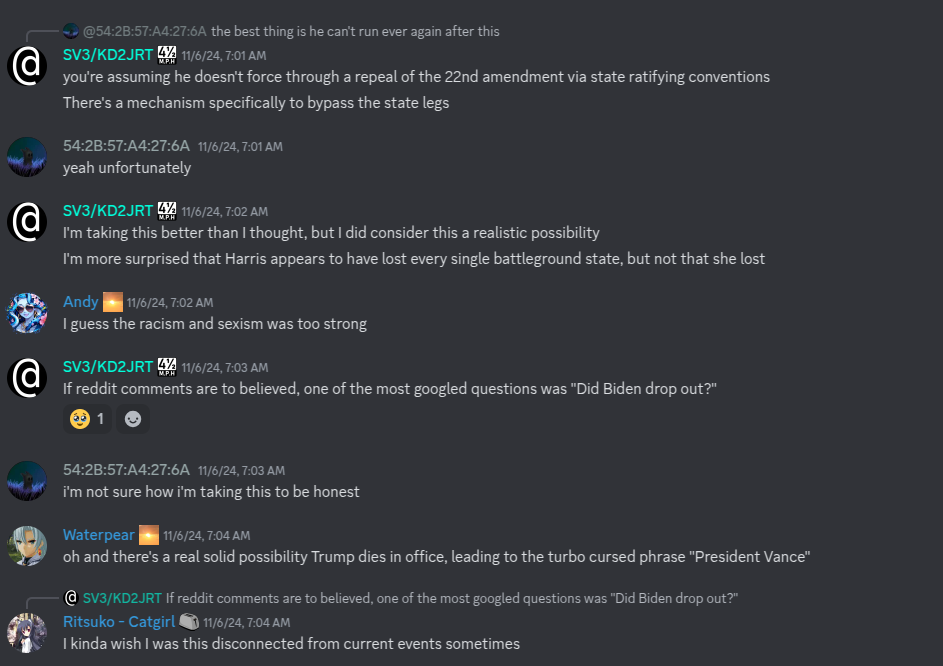943x666 pixels.
Task: Click the sunrise role icon beside Waterpear
Action: (x=149, y=536)
